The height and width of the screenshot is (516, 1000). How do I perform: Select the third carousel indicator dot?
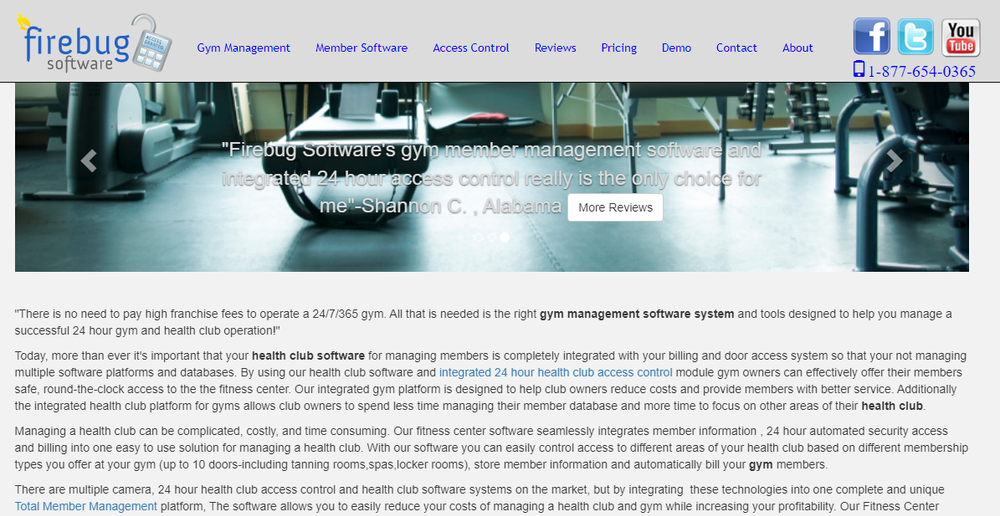(x=504, y=237)
